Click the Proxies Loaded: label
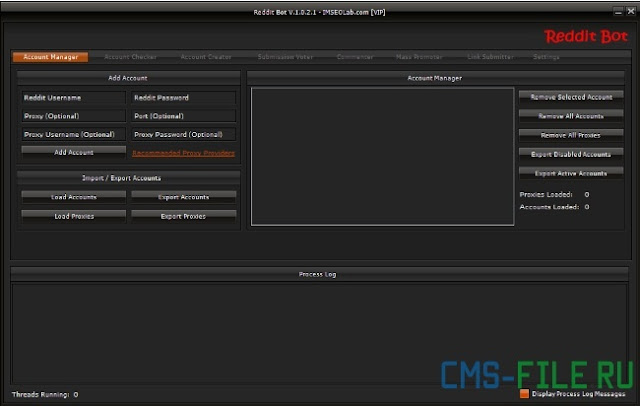 pos(546,195)
